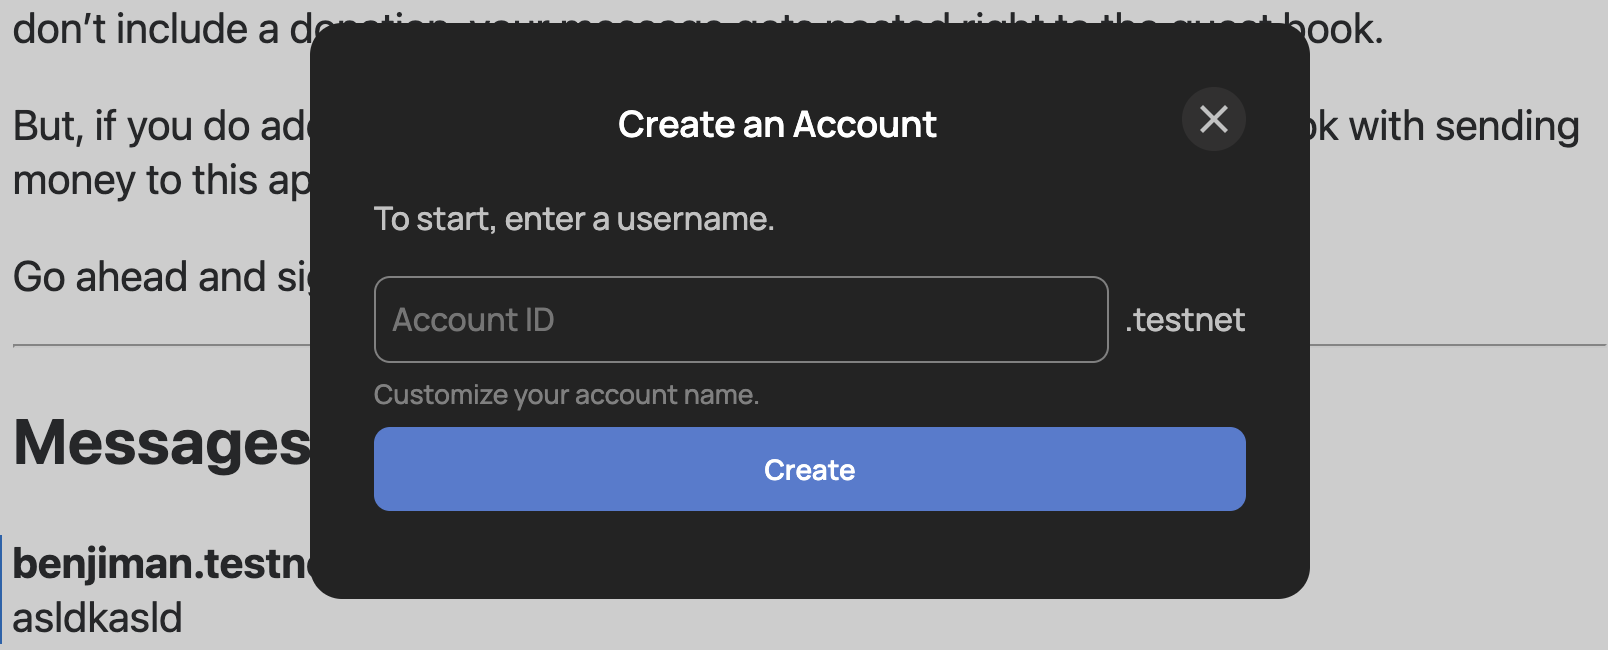Click the "asldkasld" message text
Screen dimensions: 1608x650
(x=98, y=618)
